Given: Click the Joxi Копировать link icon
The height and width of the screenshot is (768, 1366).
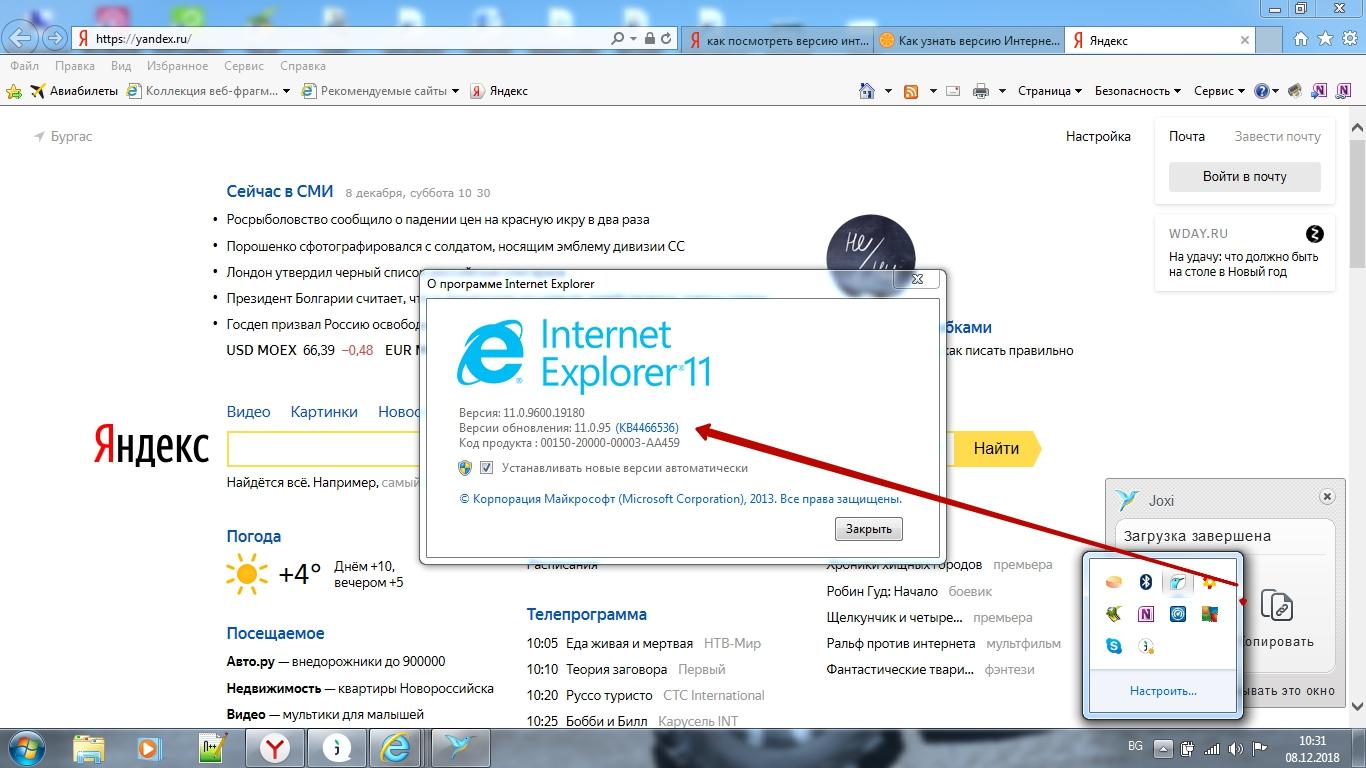Looking at the screenshot, I should 1277,606.
